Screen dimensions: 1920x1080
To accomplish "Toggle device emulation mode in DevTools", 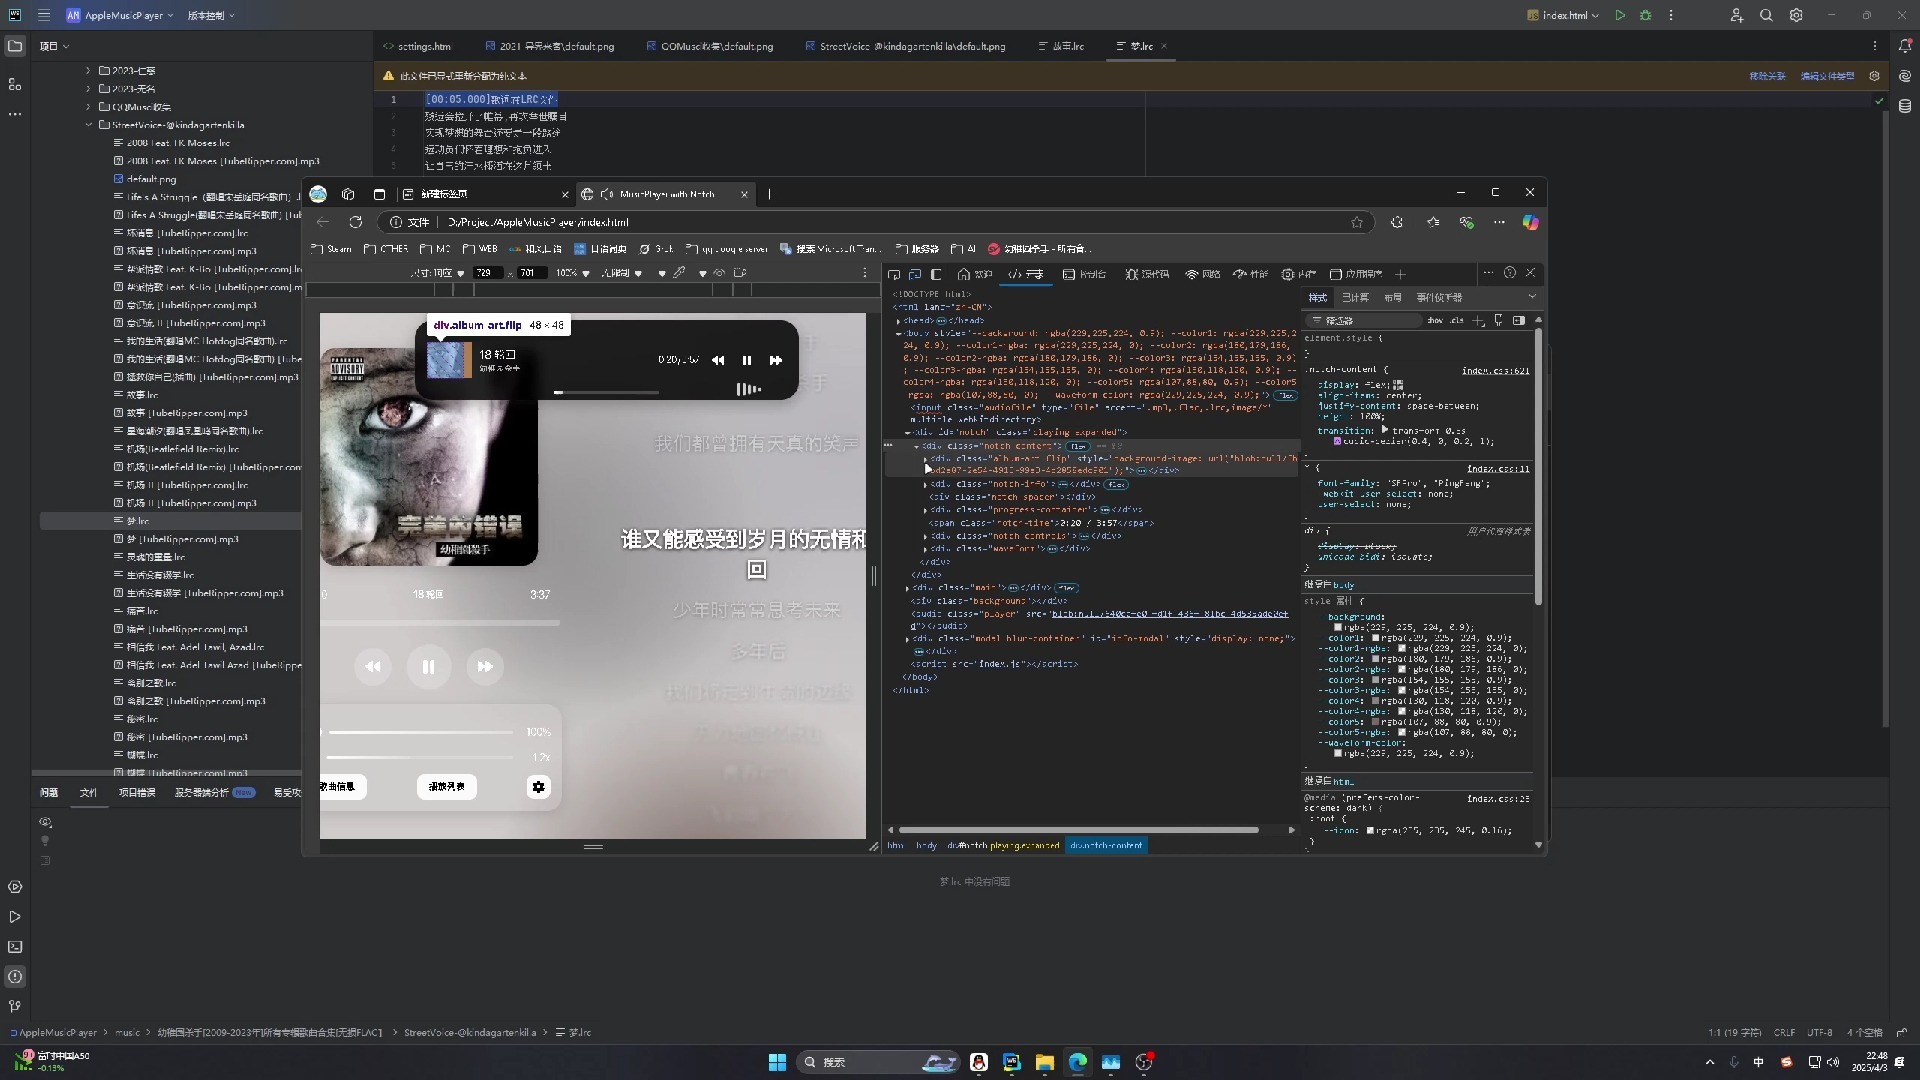I will click(x=915, y=274).
